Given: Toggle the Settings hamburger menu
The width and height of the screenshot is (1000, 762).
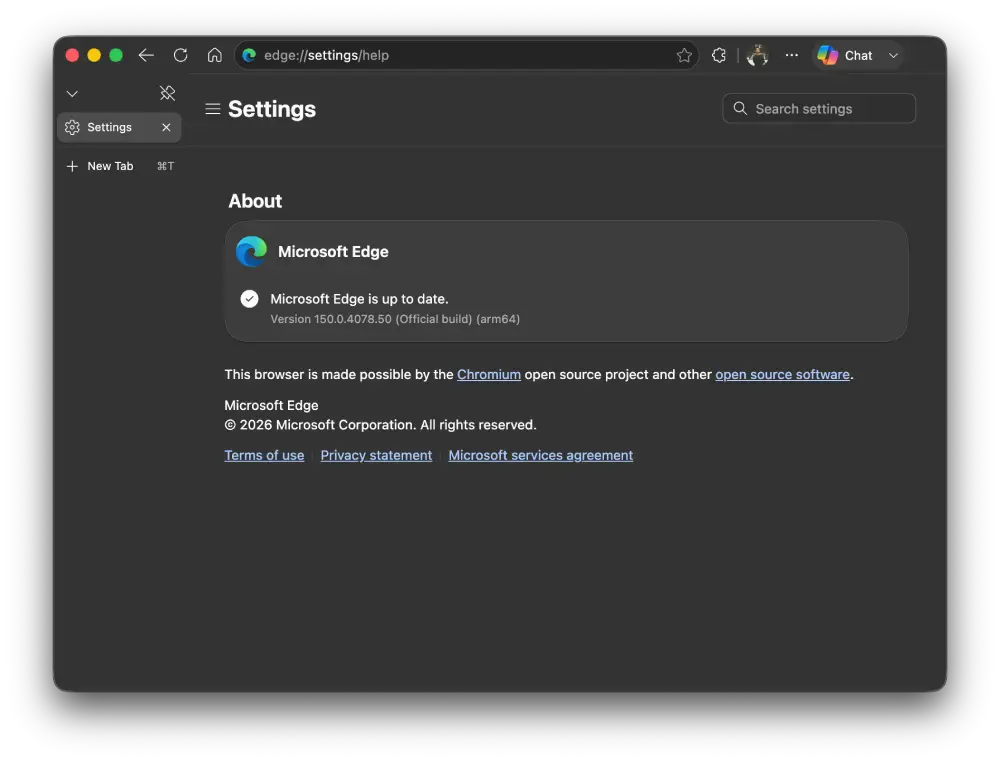Looking at the screenshot, I should (x=212, y=109).
